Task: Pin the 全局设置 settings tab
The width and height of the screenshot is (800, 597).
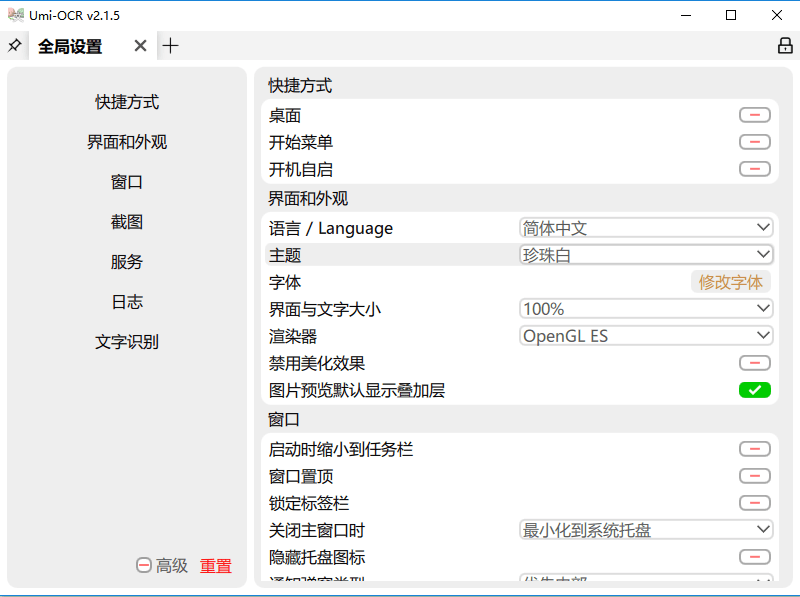Action: coord(14,45)
